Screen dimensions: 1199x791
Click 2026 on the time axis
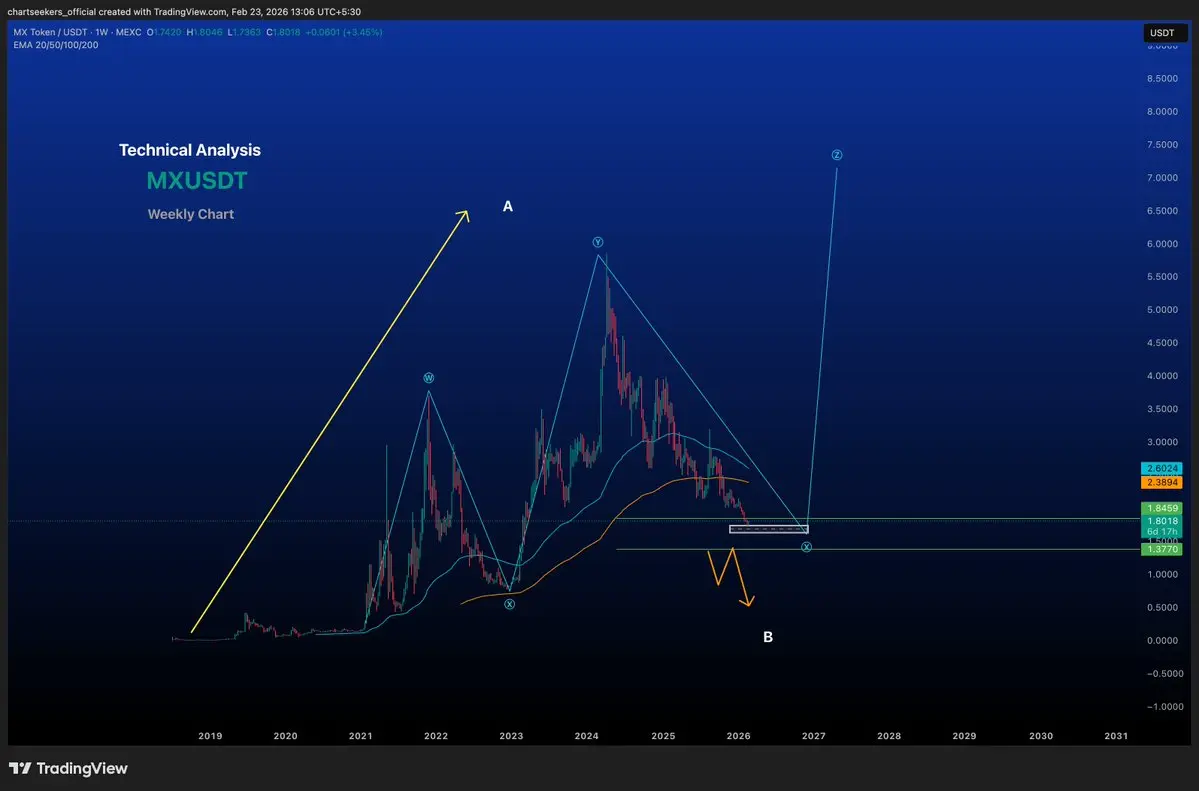[739, 736]
